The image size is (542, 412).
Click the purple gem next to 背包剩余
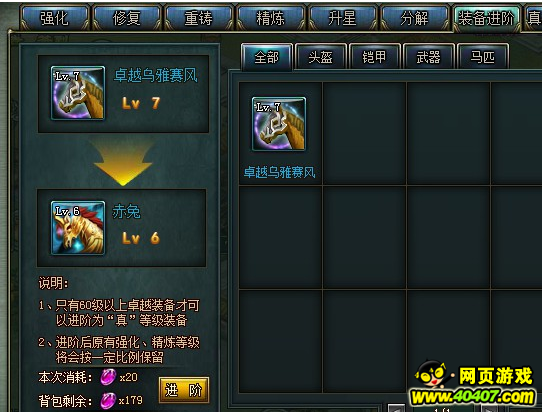pos(108,401)
